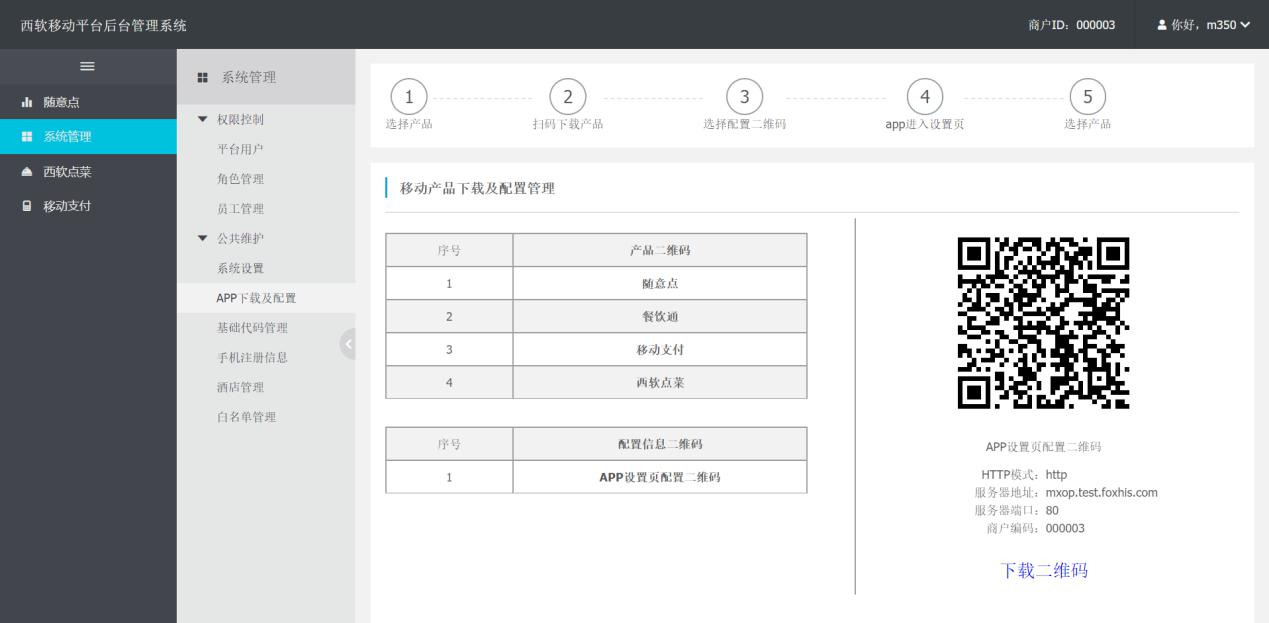Open 随意点 in the left navigation
Screen dimensions: 1269x623
[88, 102]
